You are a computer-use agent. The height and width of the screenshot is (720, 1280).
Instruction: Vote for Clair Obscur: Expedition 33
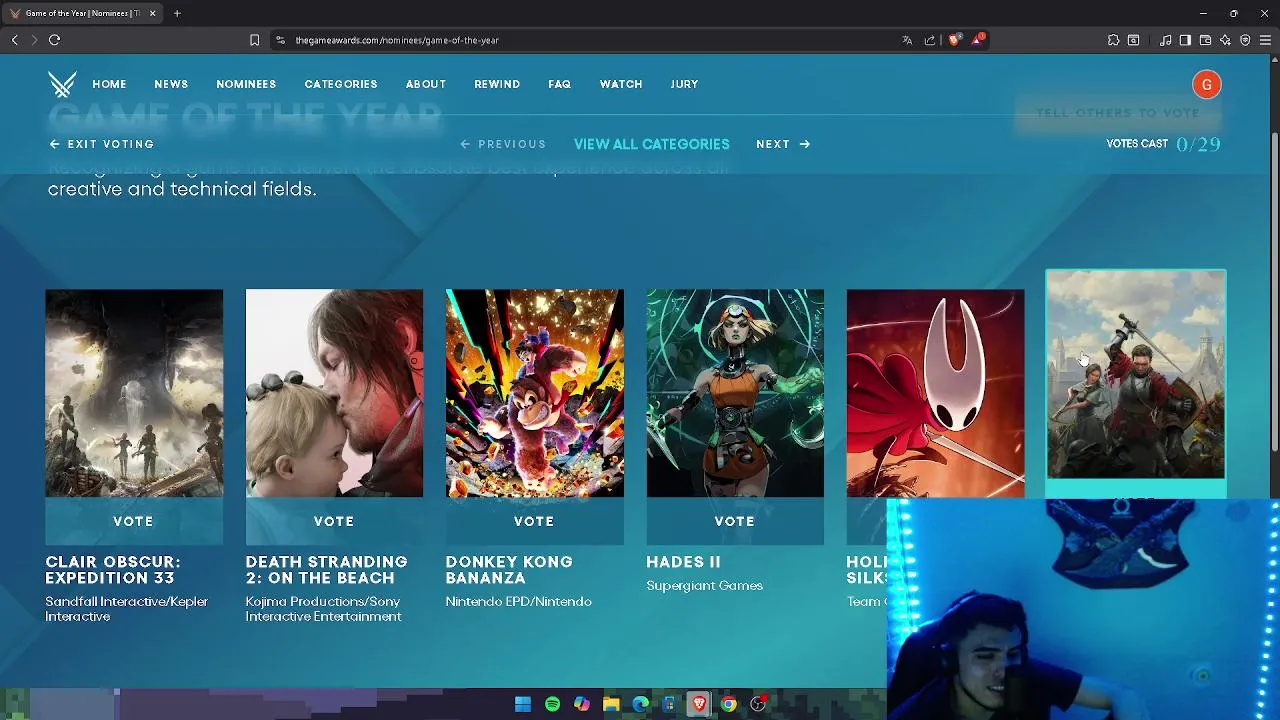click(x=134, y=521)
